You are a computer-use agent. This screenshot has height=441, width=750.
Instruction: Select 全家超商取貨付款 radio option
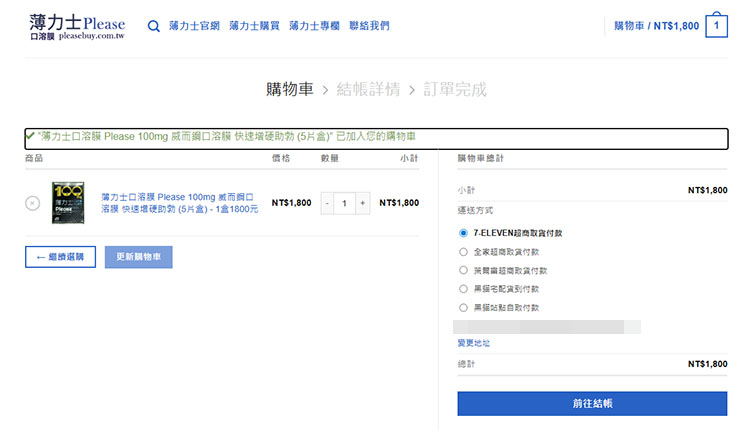tap(463, 252)
